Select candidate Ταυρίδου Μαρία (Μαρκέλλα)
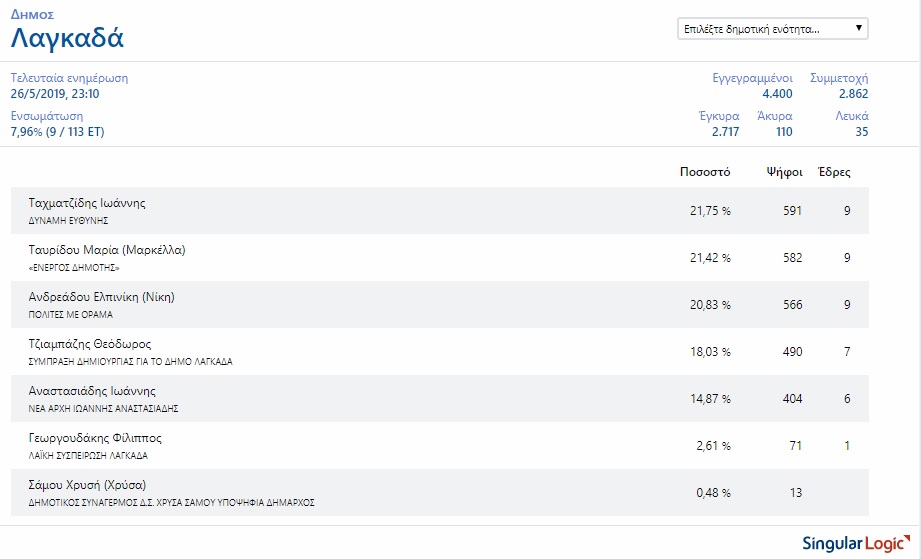Screen dimensions: 921x559 point(107,250)
